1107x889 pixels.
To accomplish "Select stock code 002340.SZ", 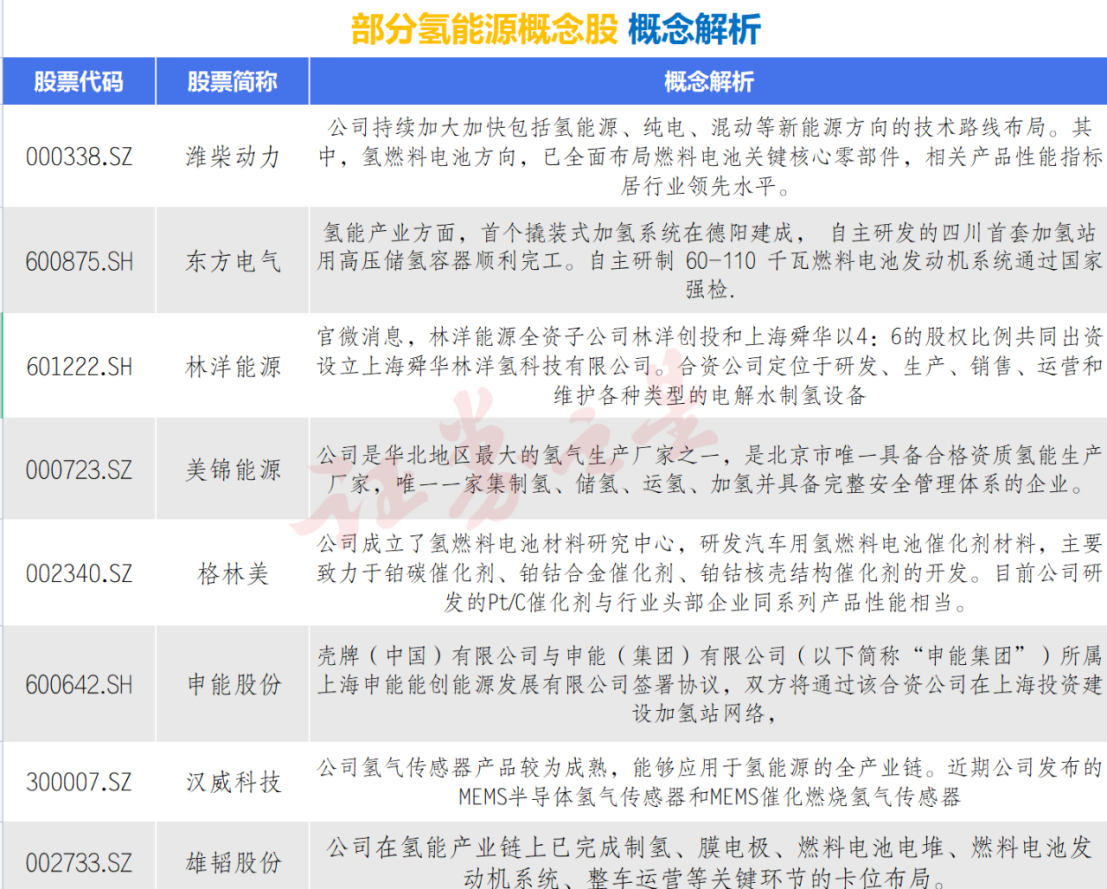I will 79,573.
